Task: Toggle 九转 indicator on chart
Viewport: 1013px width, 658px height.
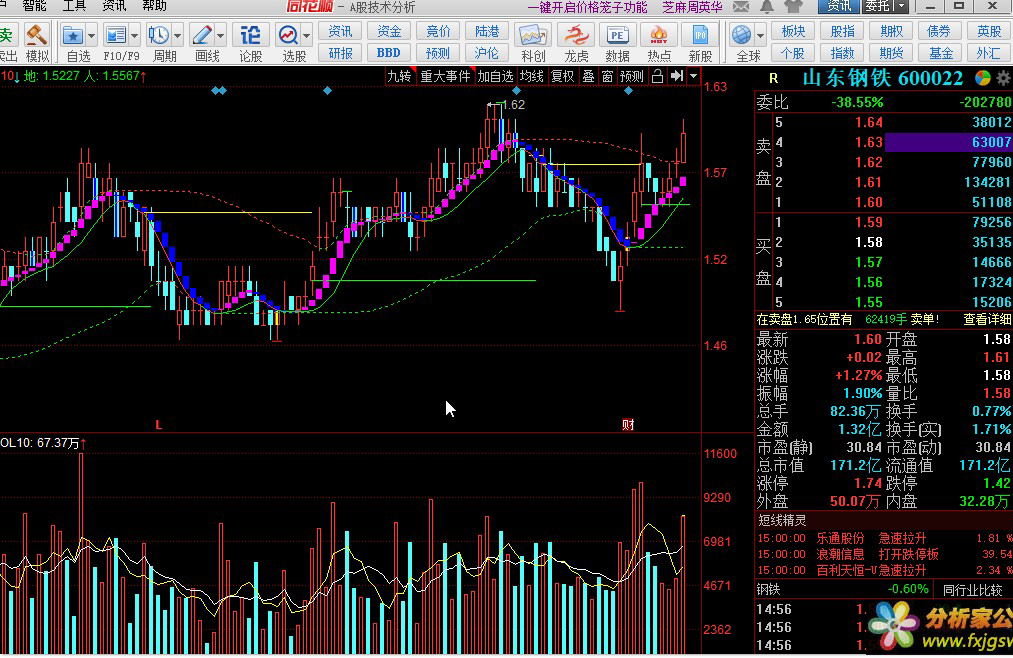Action: (399, 76)
